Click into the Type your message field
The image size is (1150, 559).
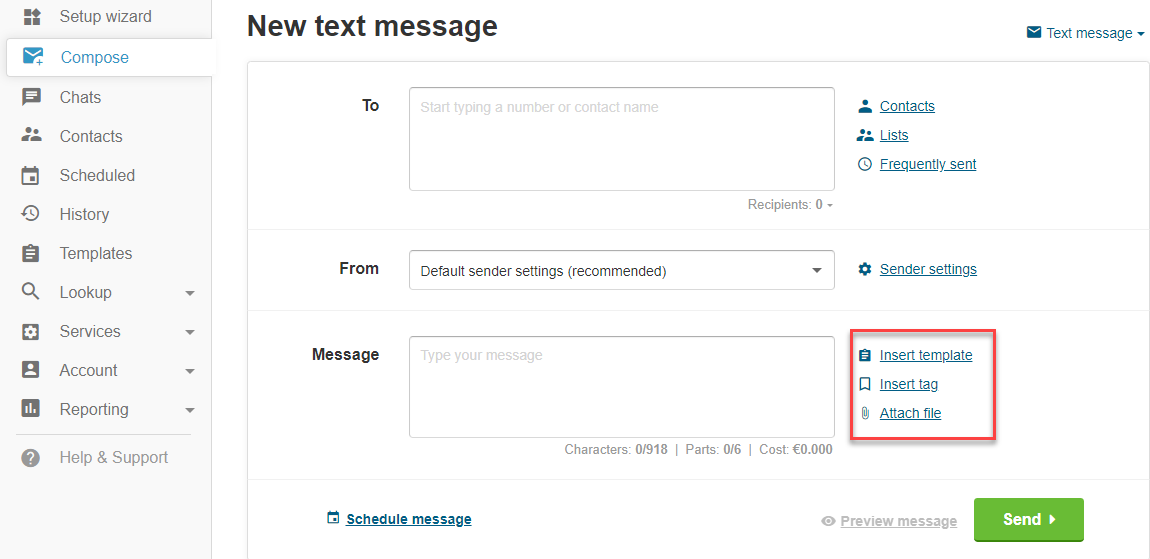tap(621, 387)
